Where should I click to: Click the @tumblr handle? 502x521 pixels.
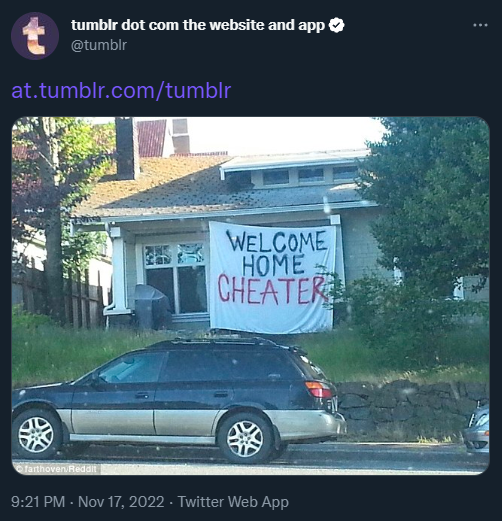coord(99,45)
